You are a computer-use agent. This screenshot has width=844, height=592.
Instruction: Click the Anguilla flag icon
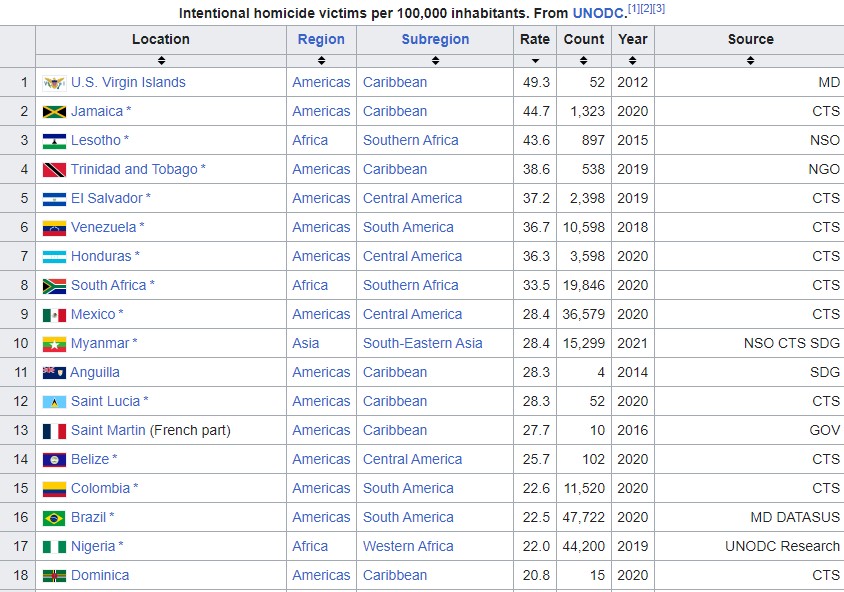(54, 372)
